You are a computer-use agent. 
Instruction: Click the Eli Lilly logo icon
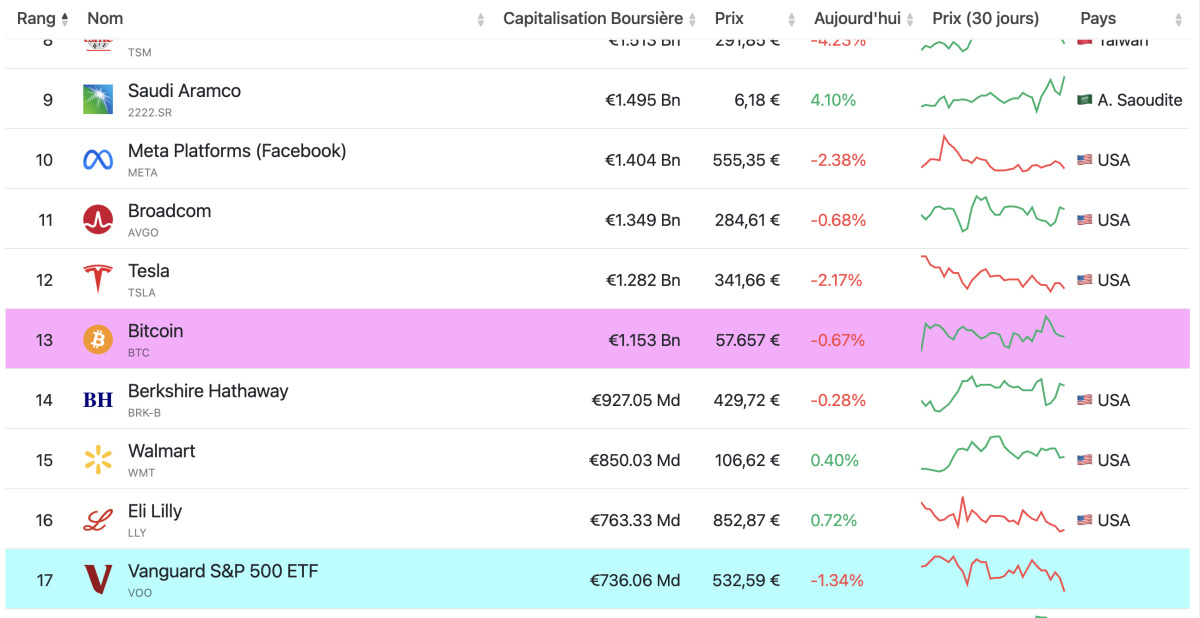[98, 520]
